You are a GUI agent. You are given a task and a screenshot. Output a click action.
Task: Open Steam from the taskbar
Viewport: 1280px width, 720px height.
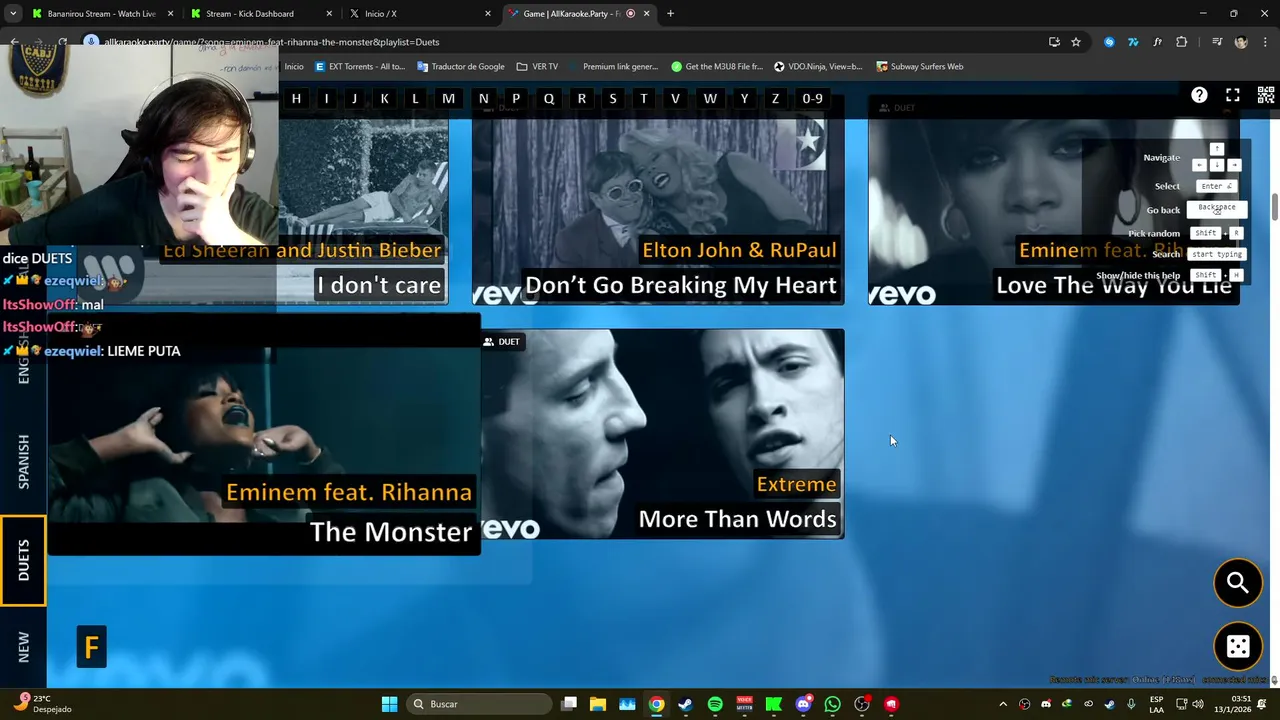685,704
